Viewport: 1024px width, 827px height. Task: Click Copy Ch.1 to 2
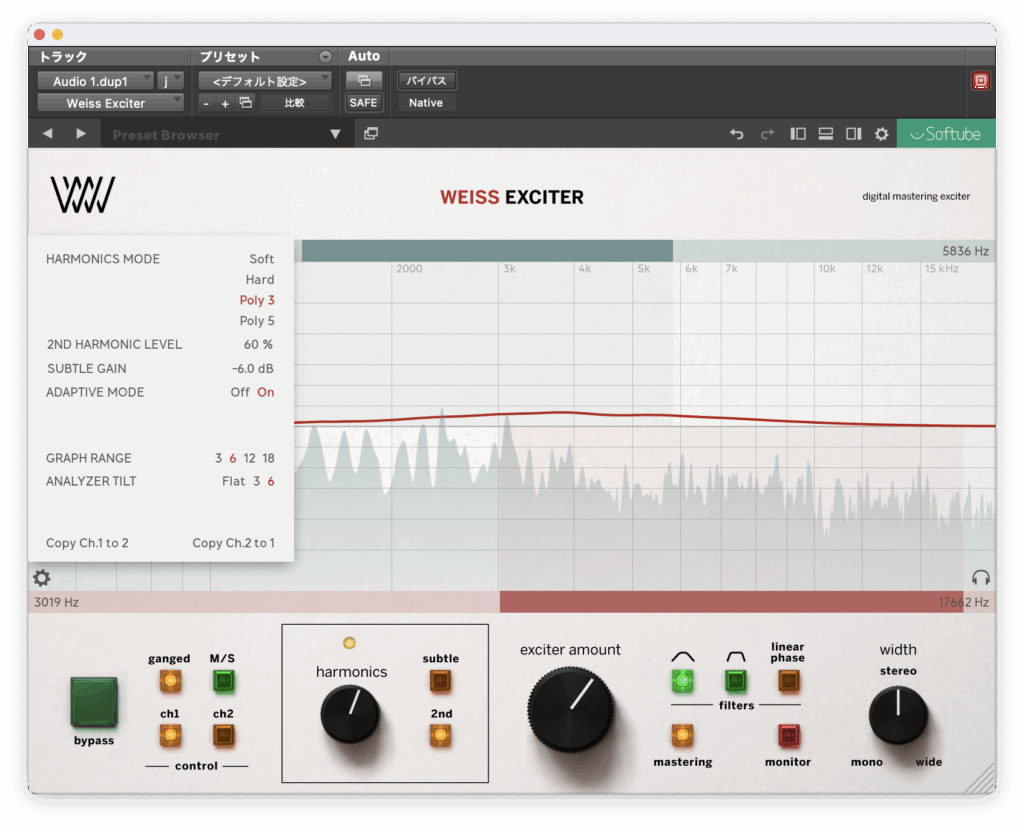[87, 543]
